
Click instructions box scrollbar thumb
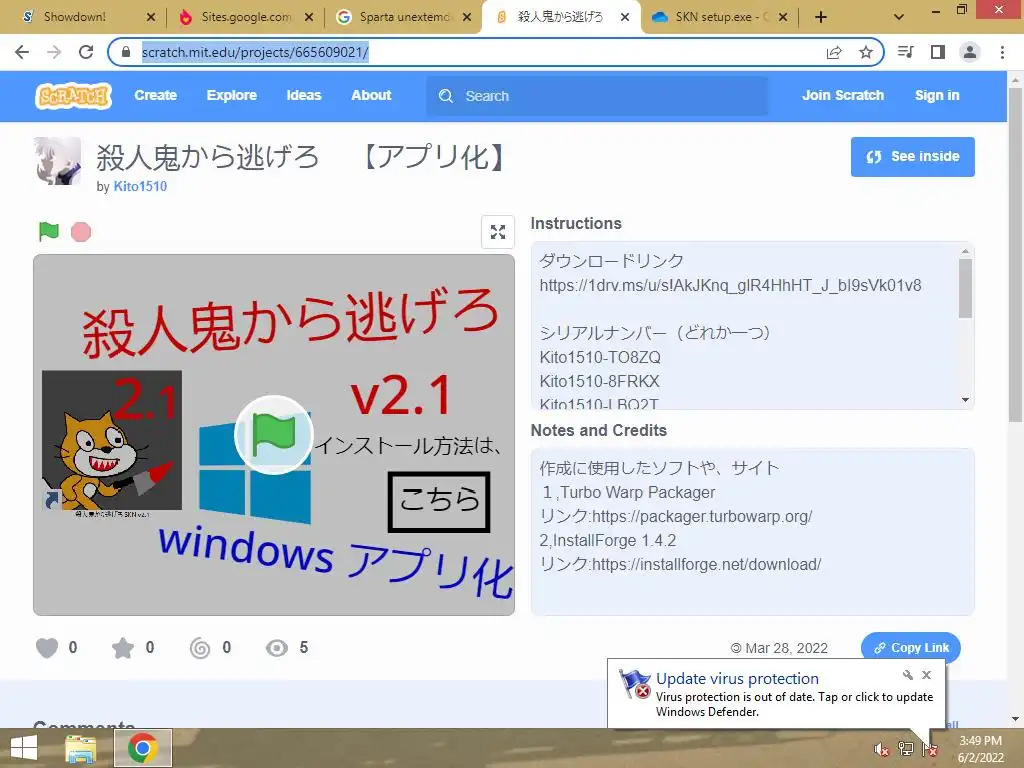point(965,288)
